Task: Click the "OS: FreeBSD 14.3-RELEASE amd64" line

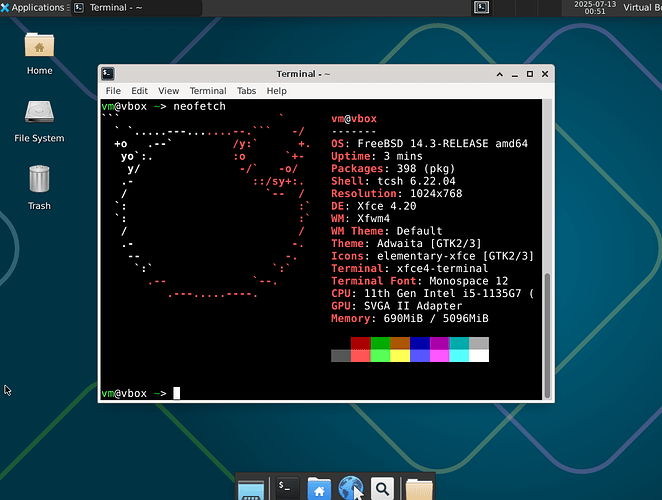Action: tap(429, 144)
